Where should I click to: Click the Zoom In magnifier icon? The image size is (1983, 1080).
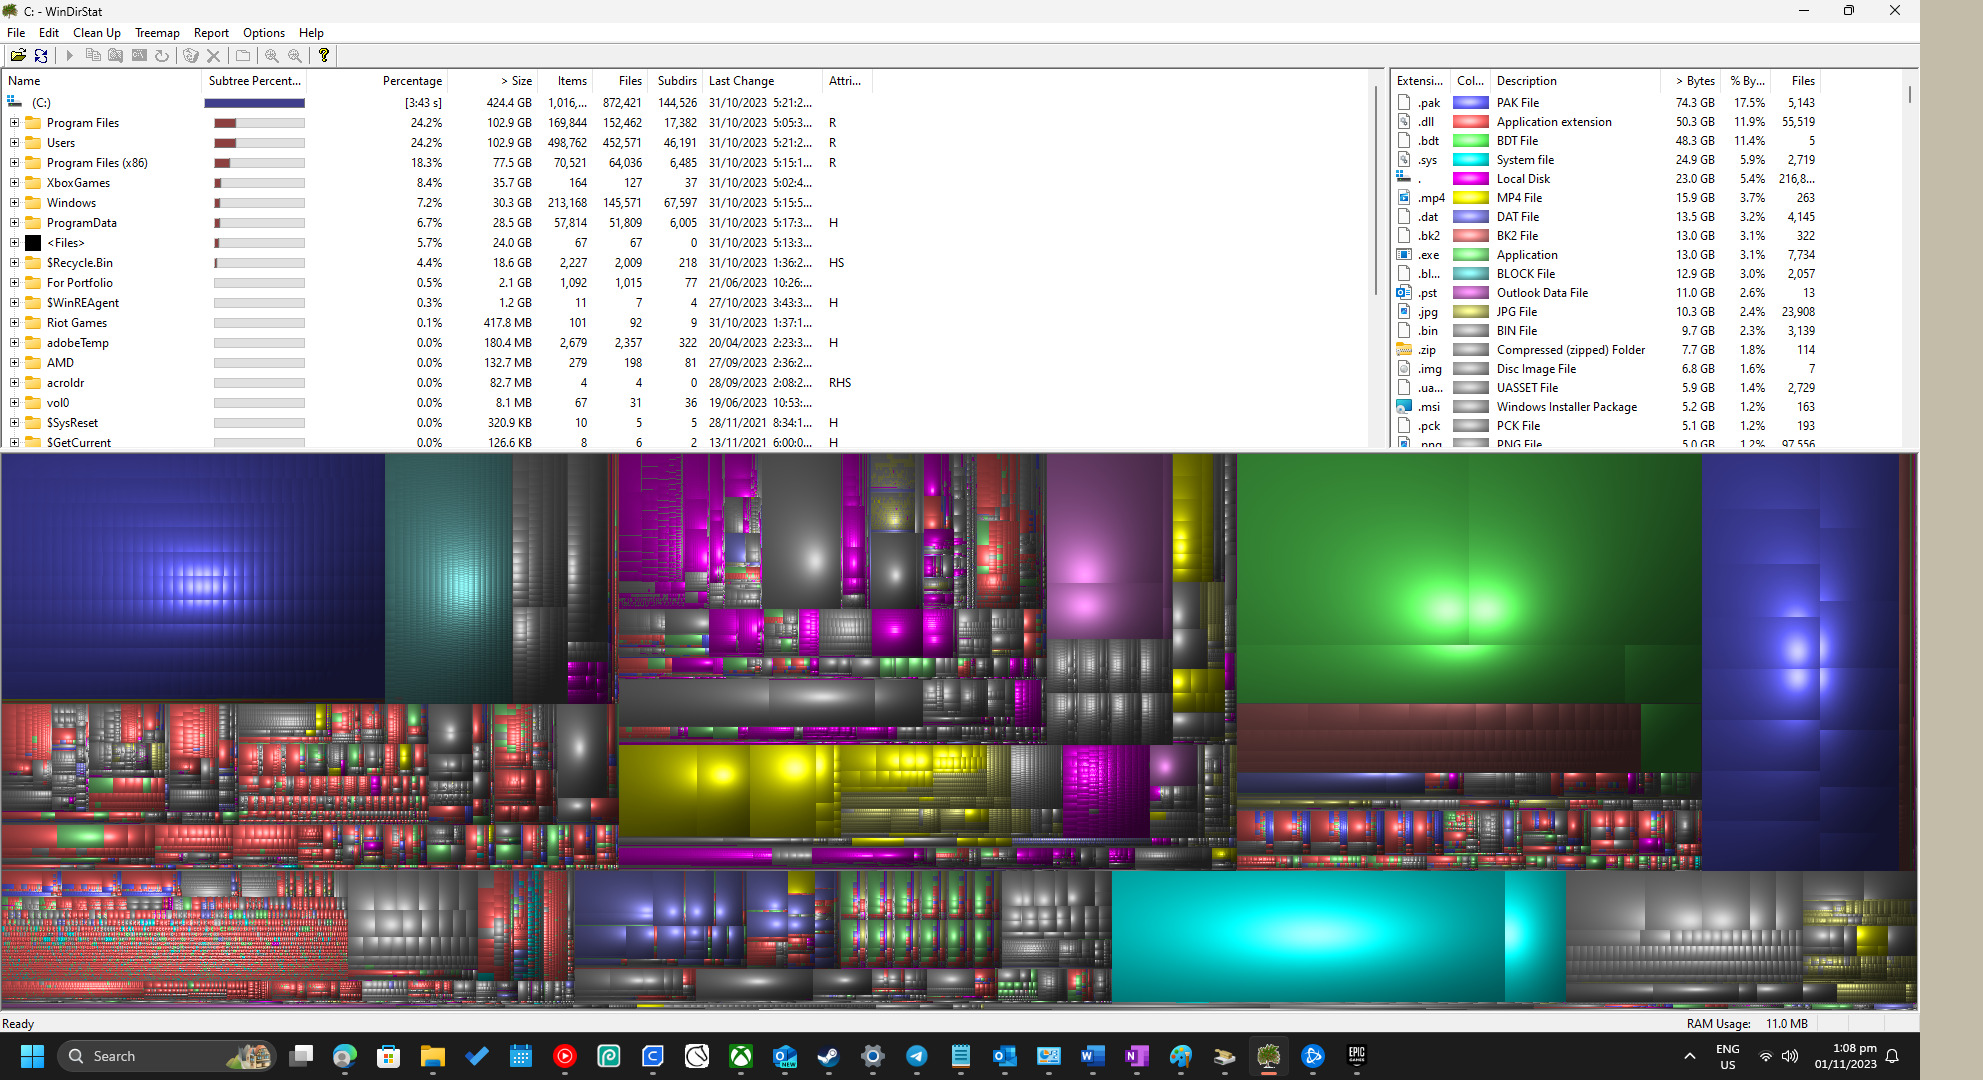(x=272, y=56)
